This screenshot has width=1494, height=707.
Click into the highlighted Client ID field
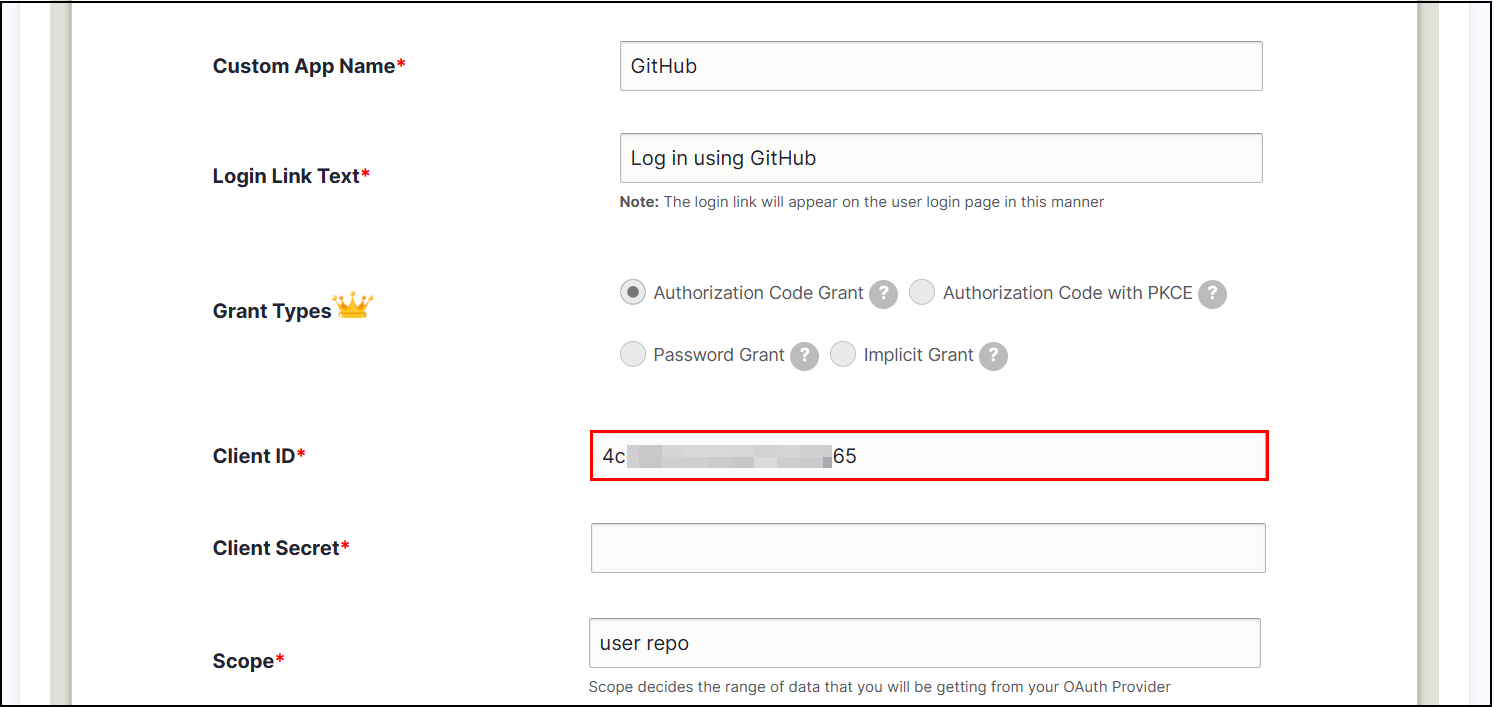click(929, 456)
